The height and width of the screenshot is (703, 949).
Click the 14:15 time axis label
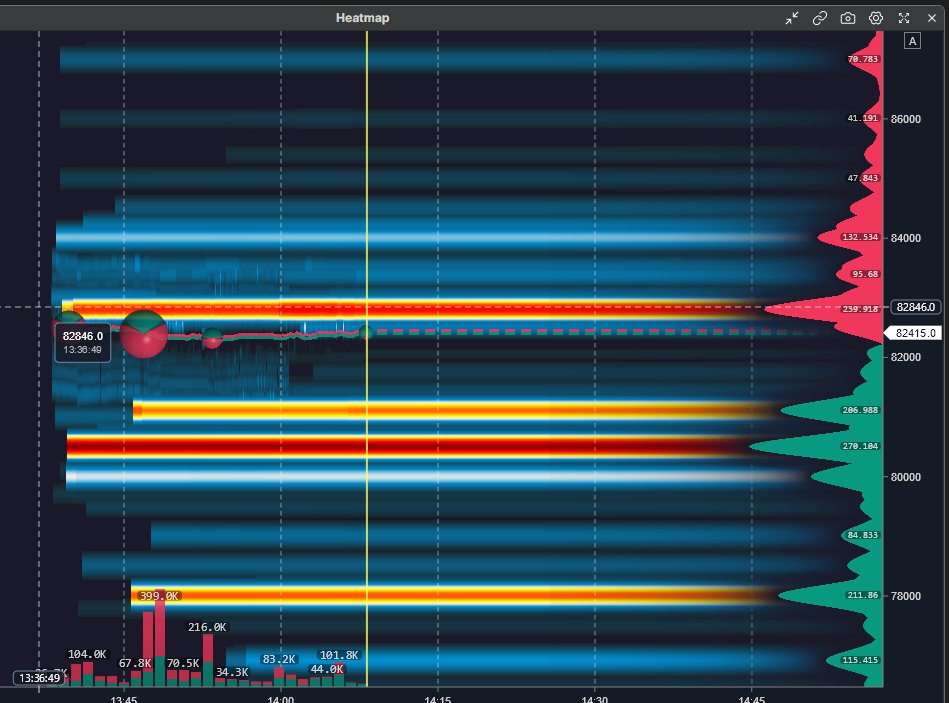tap(438, 699)
